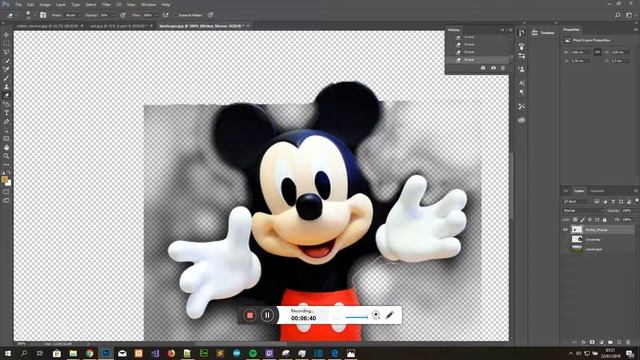Lock transparent pixels
The width and height of the screenshot is (640, 360).
(x=575, y=220)
